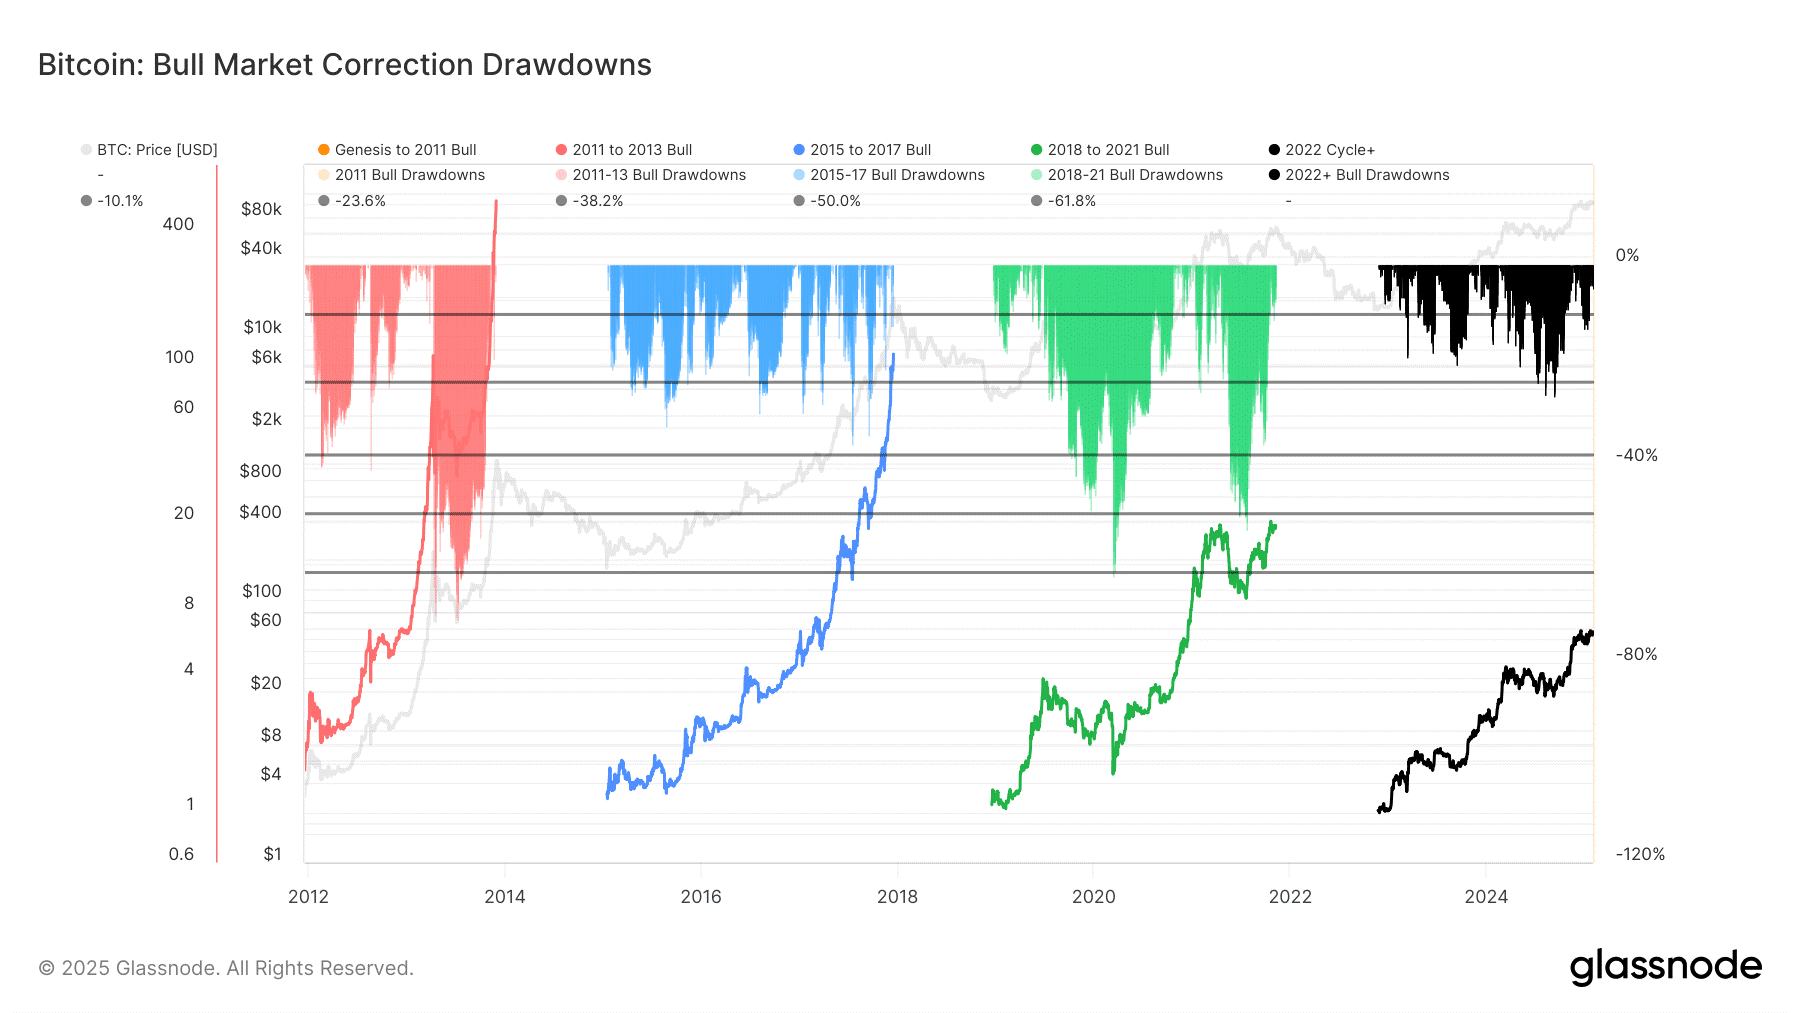Viewport: 1800px width, 1013px height.
Task: Toggle the 2018 to 2021 Bull series label
Action: click(x=1108, y=150)
